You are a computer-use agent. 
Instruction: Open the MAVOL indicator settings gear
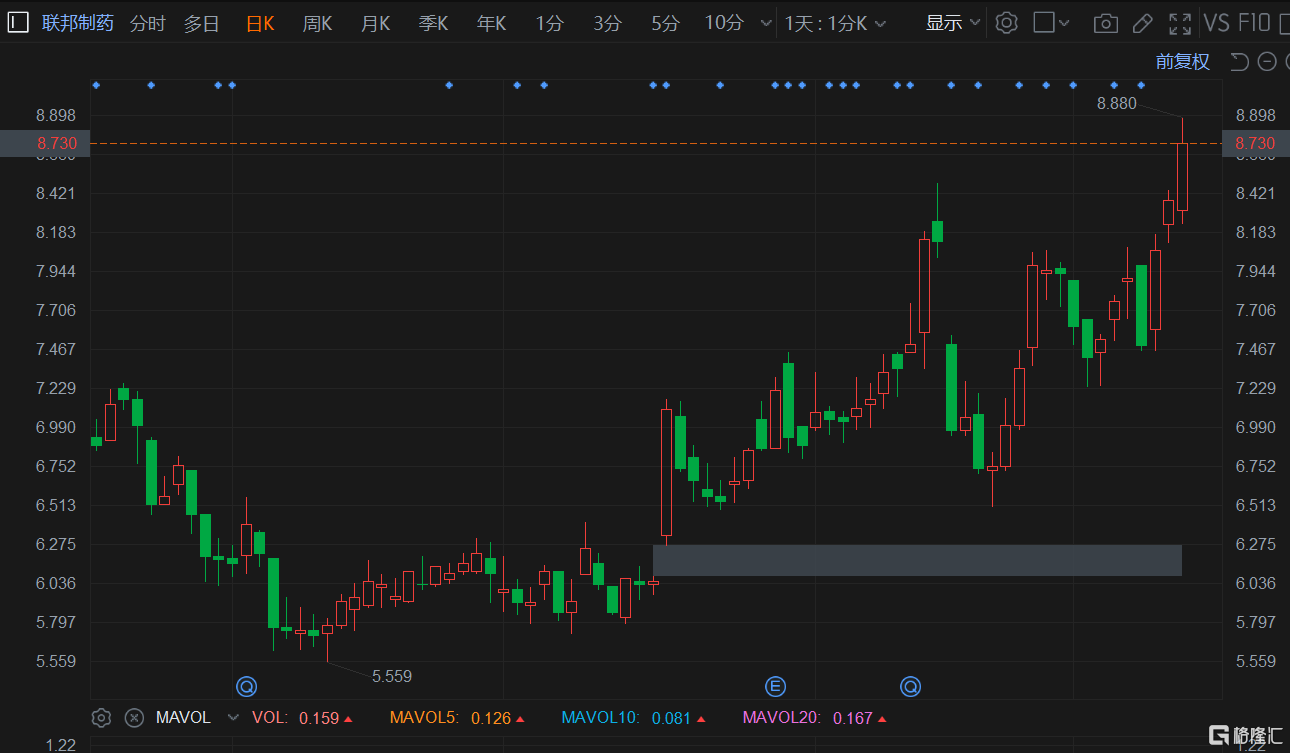[101, 717]
